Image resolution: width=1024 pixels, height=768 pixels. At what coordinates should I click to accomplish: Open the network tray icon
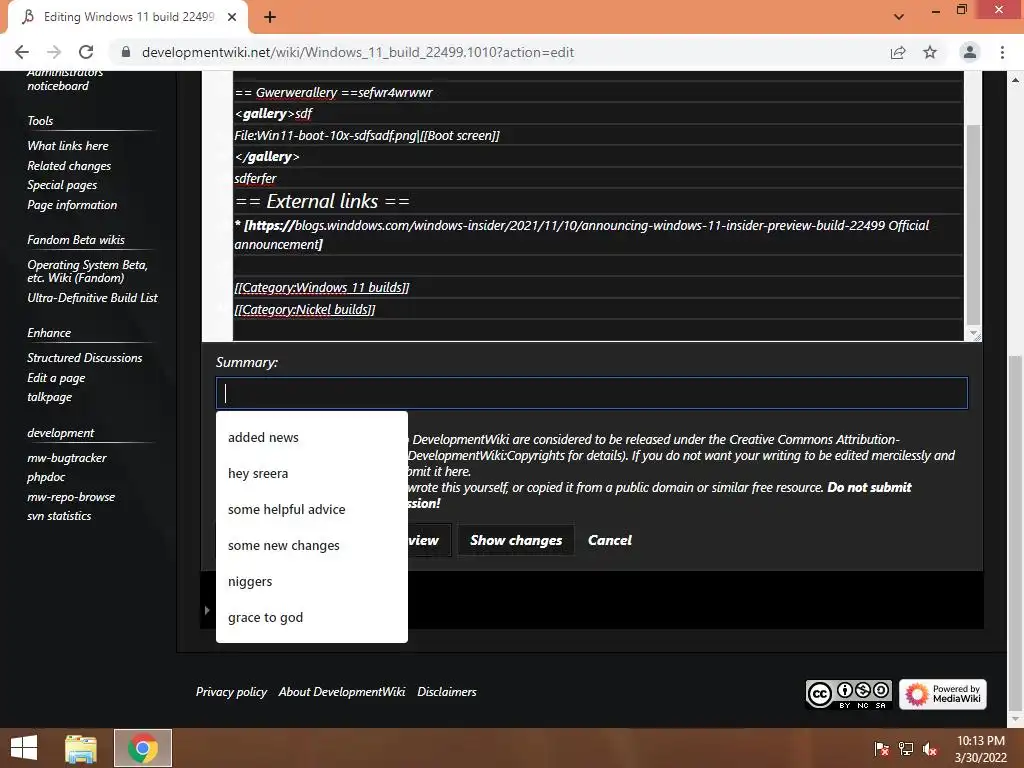[x=906, y=748]
